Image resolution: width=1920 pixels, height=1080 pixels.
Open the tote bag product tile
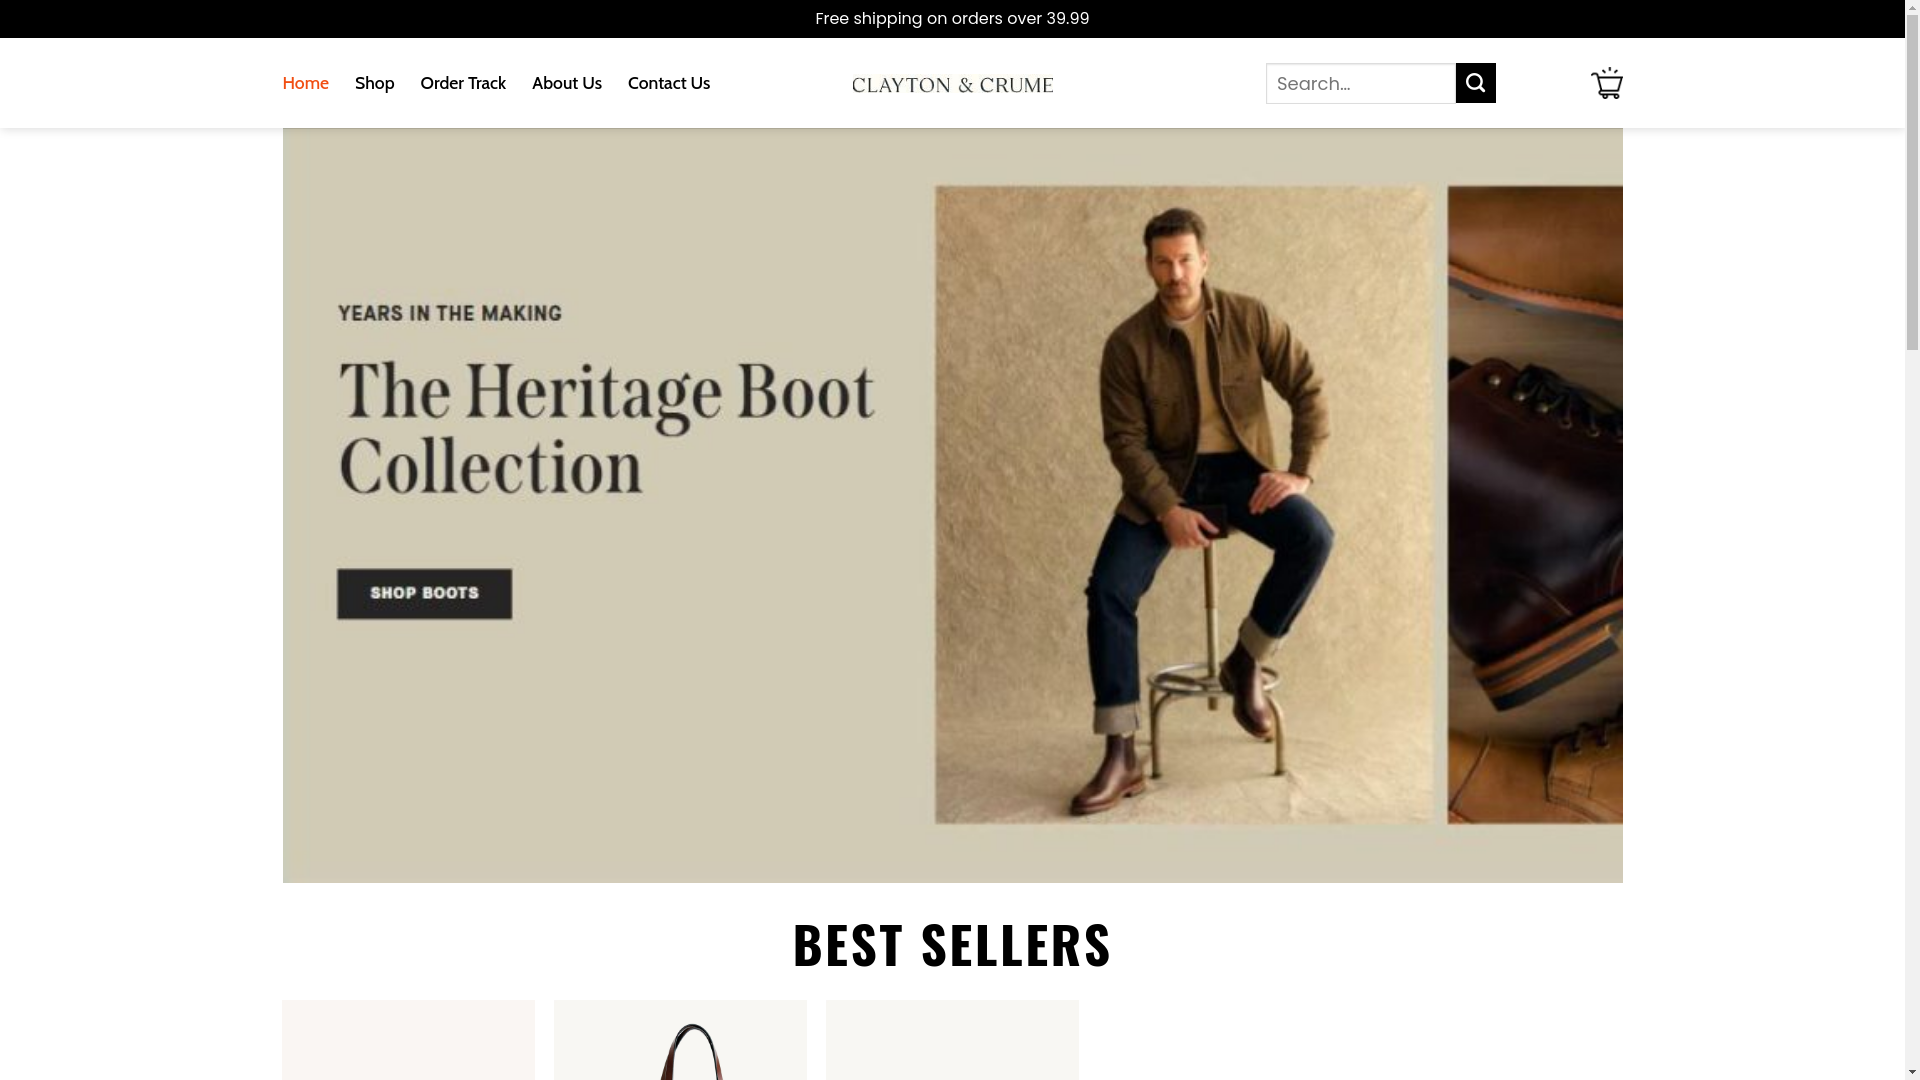[680, 1040]
